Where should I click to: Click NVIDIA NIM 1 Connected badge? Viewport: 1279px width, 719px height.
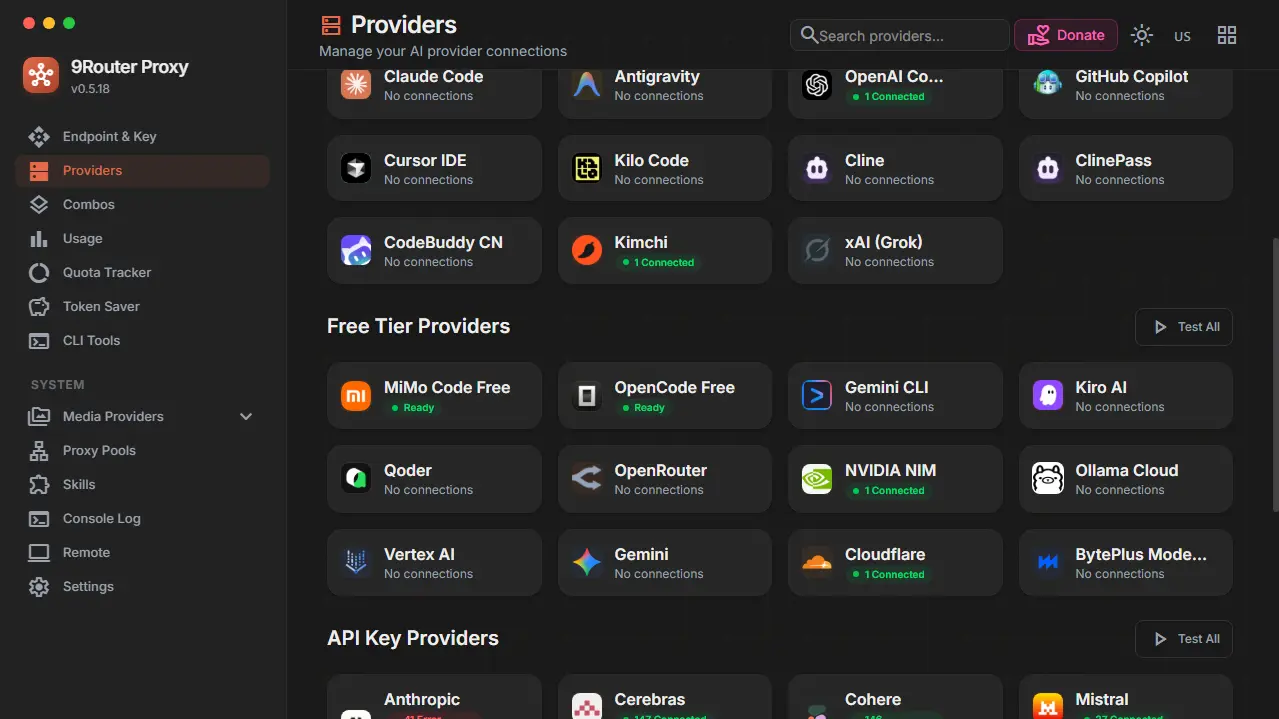888,491
